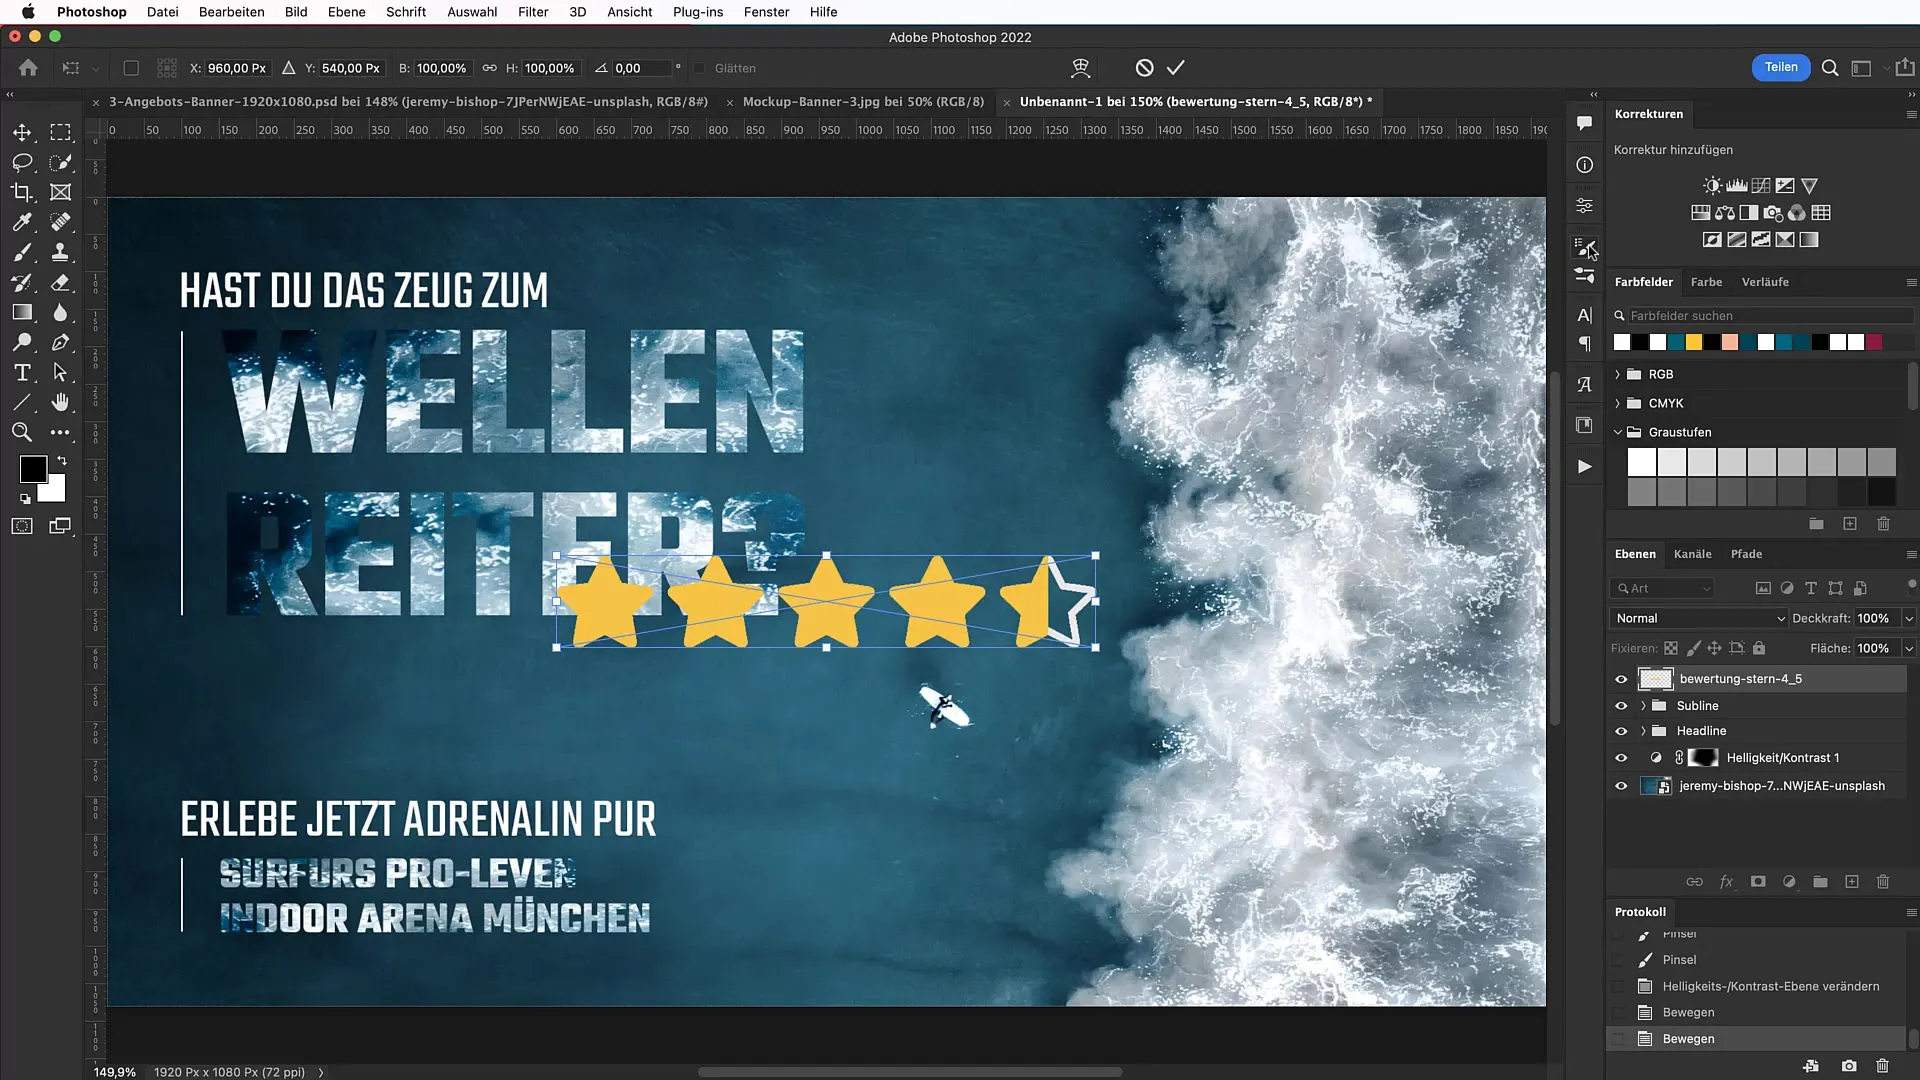Toggle visibility of Helligkeit/Kontrast 1 layer
The width and height of the screenshot is (1920, 1080).
pos(1621,757)
